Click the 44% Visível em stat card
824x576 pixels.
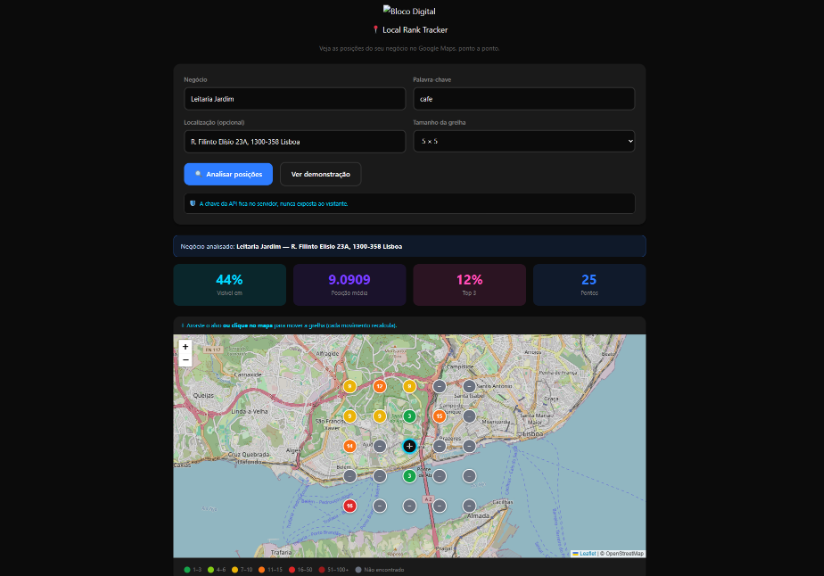230,285
